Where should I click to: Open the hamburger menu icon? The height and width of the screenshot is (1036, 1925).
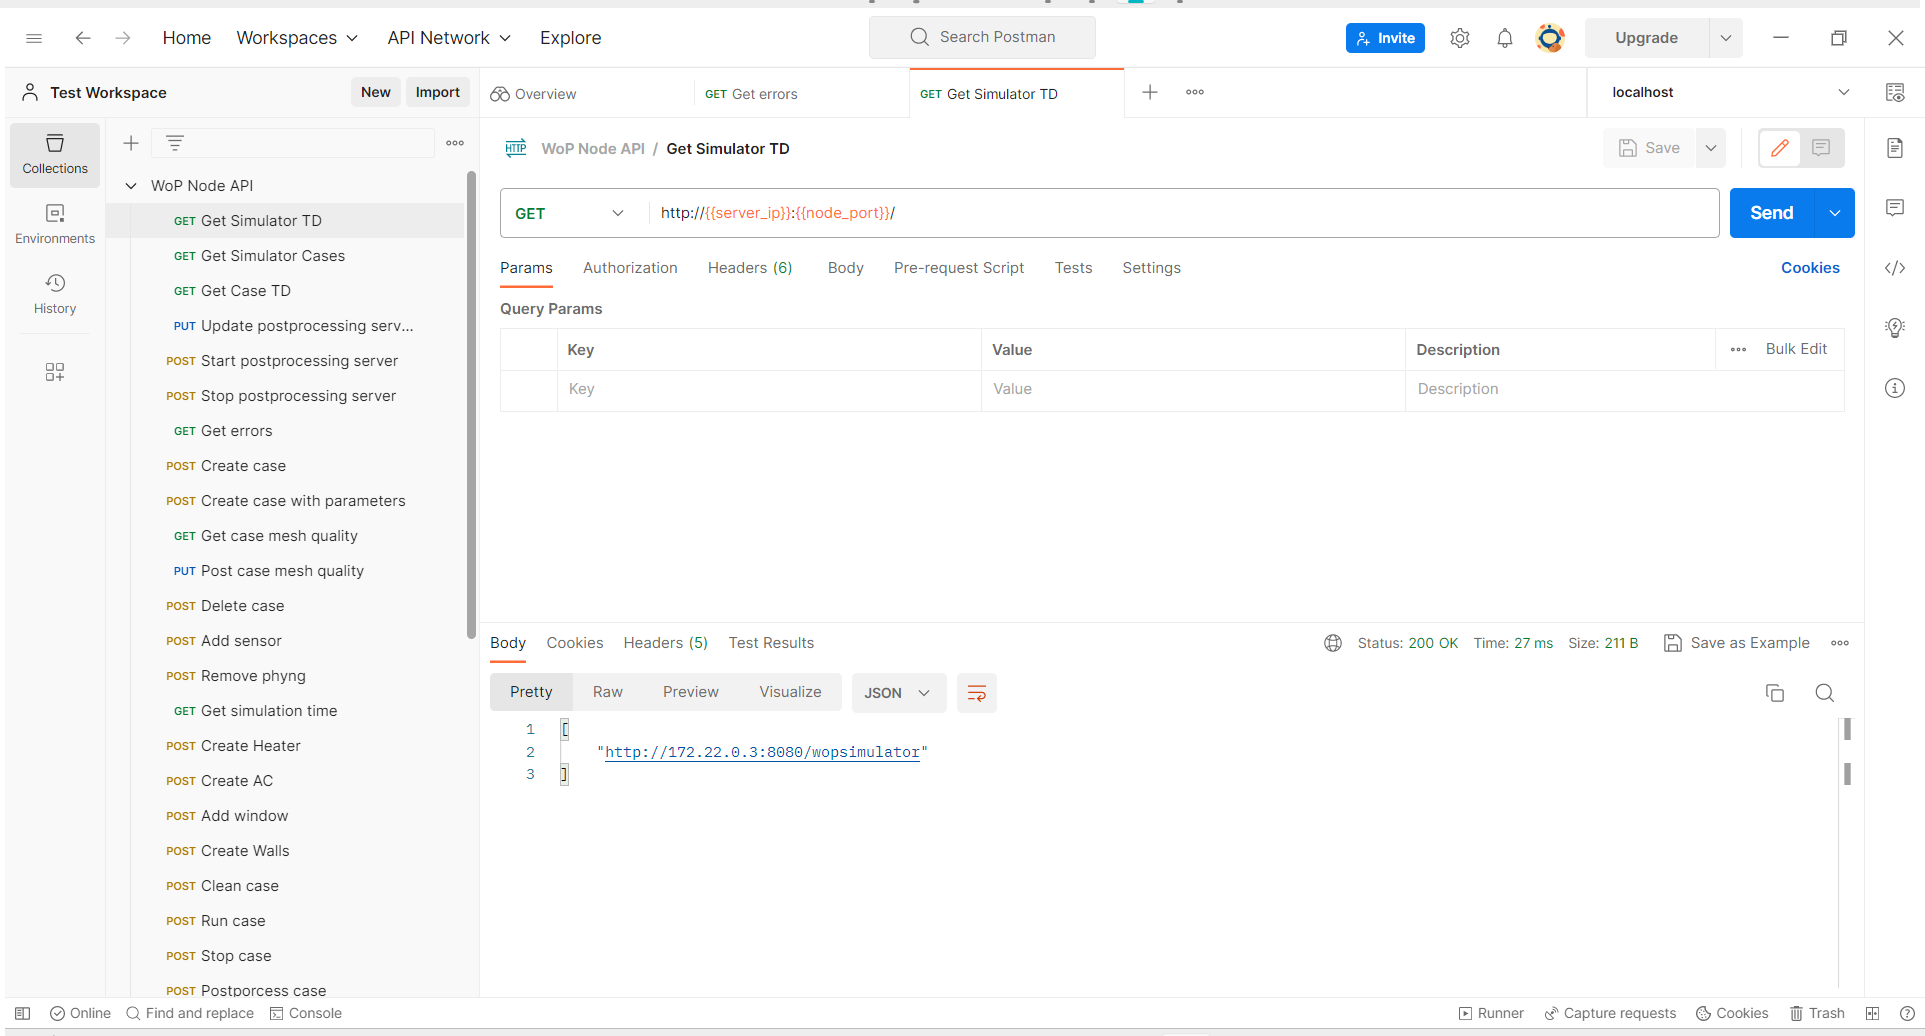tap(34, 38)
